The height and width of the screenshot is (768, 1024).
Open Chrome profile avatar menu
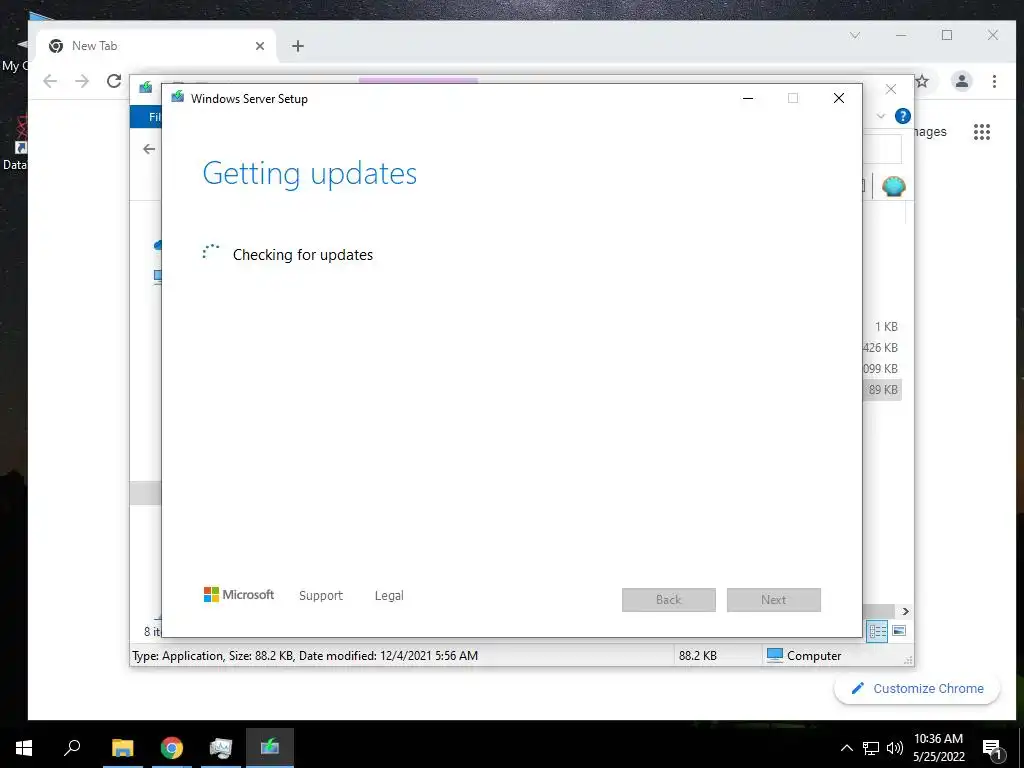[962, 81]
